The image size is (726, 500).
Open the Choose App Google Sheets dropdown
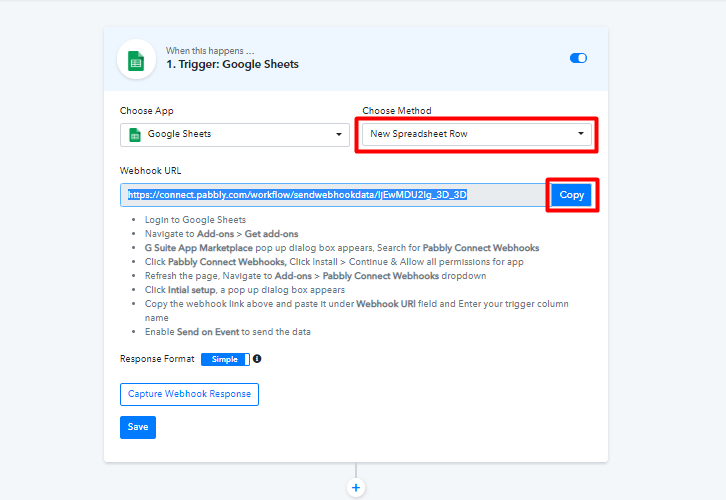point(235,135)
